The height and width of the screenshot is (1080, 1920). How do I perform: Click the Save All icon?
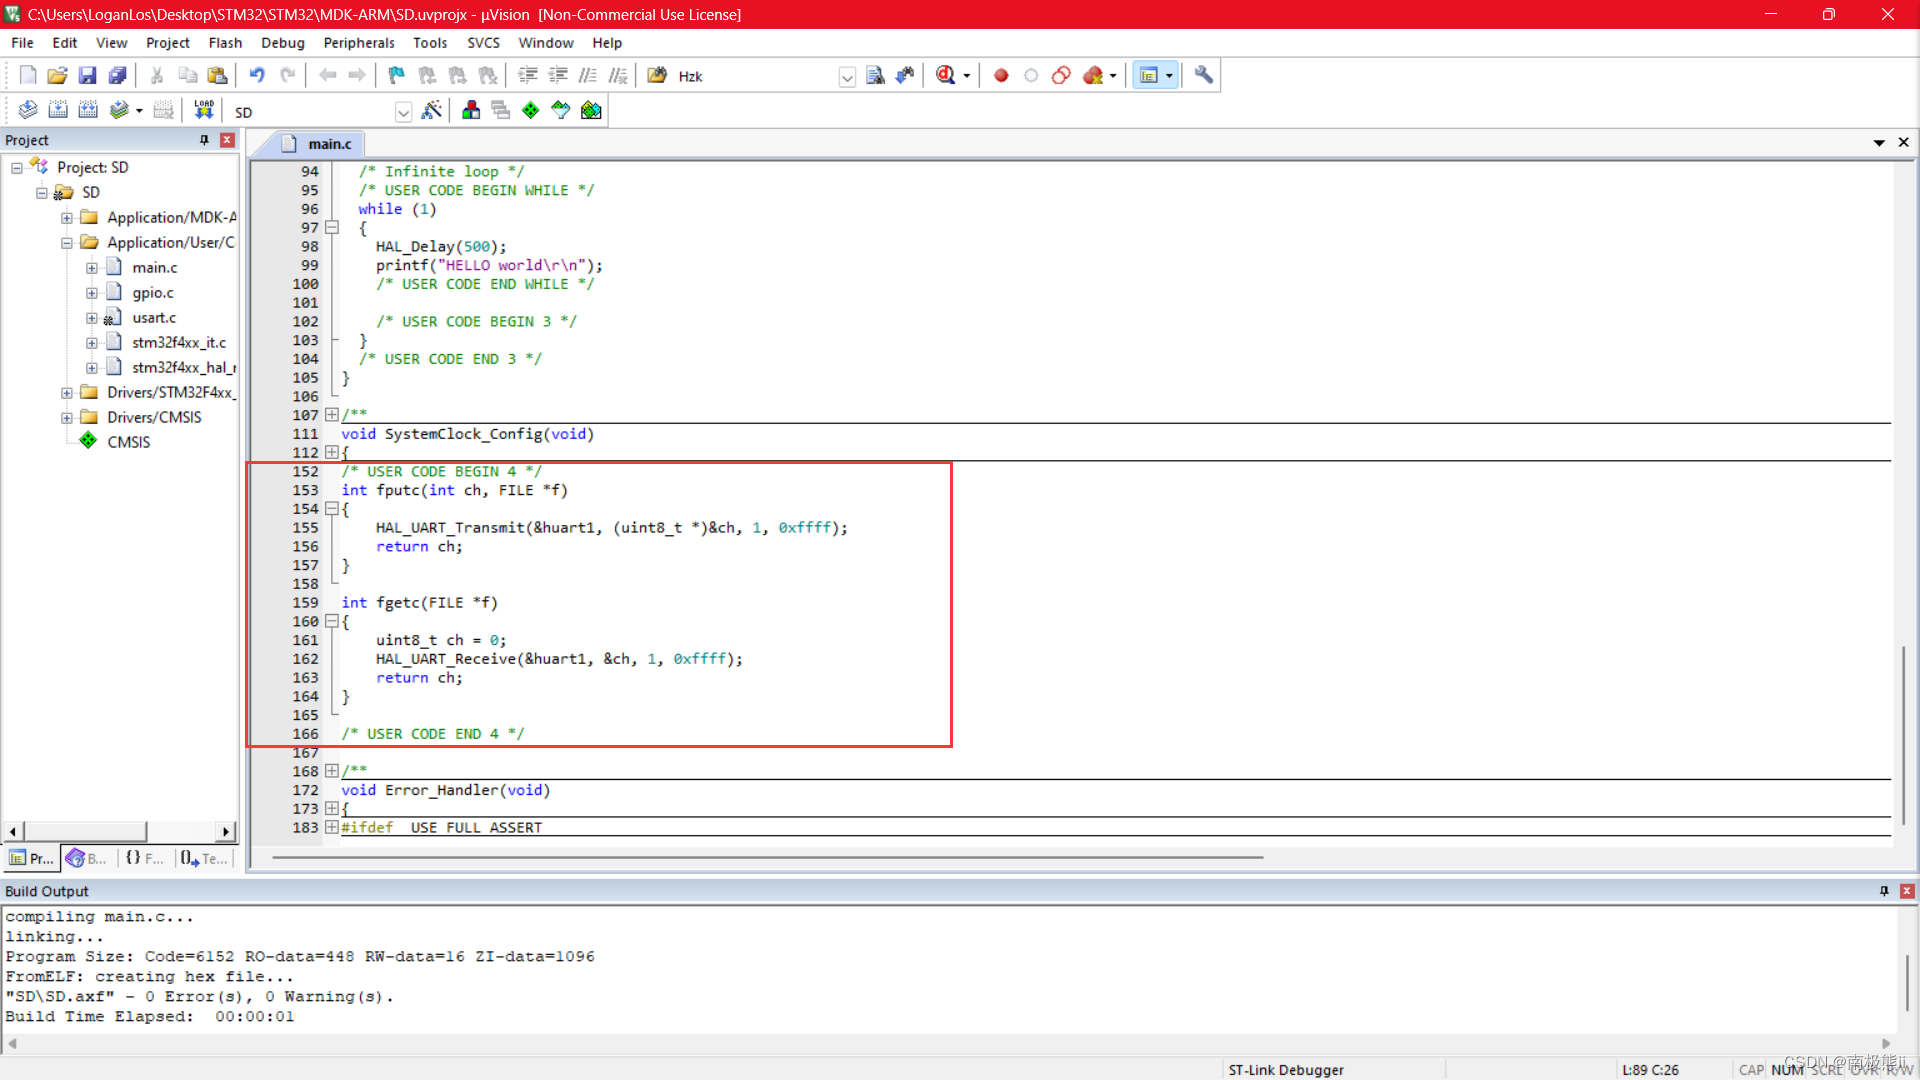tap(118, 75)
